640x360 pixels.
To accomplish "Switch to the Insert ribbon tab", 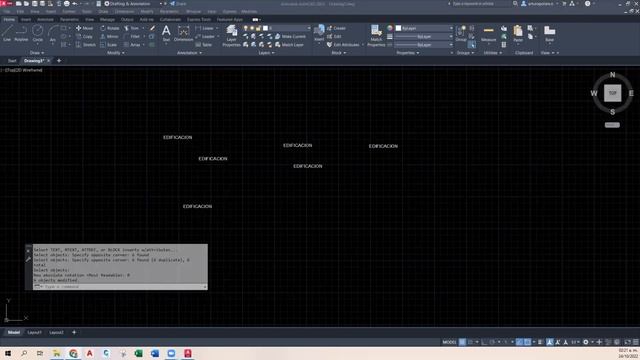I will [x=26, y=20].
